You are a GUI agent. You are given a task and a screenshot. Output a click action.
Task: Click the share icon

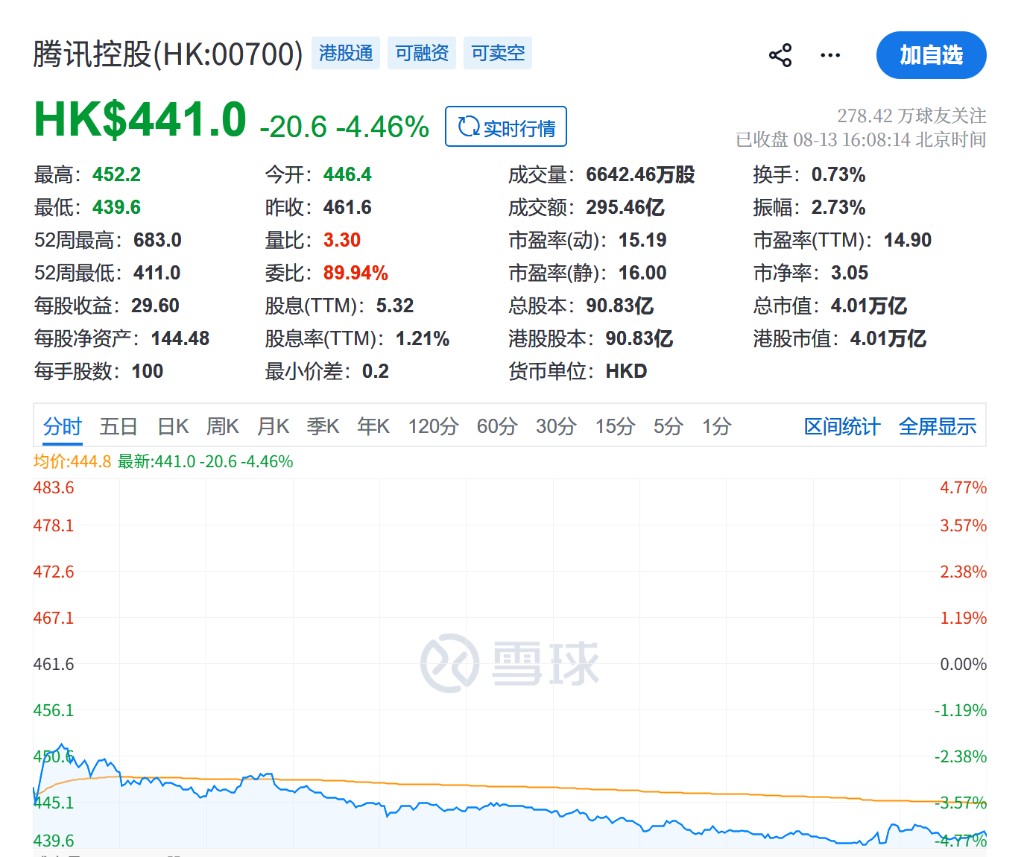point(780,55)
